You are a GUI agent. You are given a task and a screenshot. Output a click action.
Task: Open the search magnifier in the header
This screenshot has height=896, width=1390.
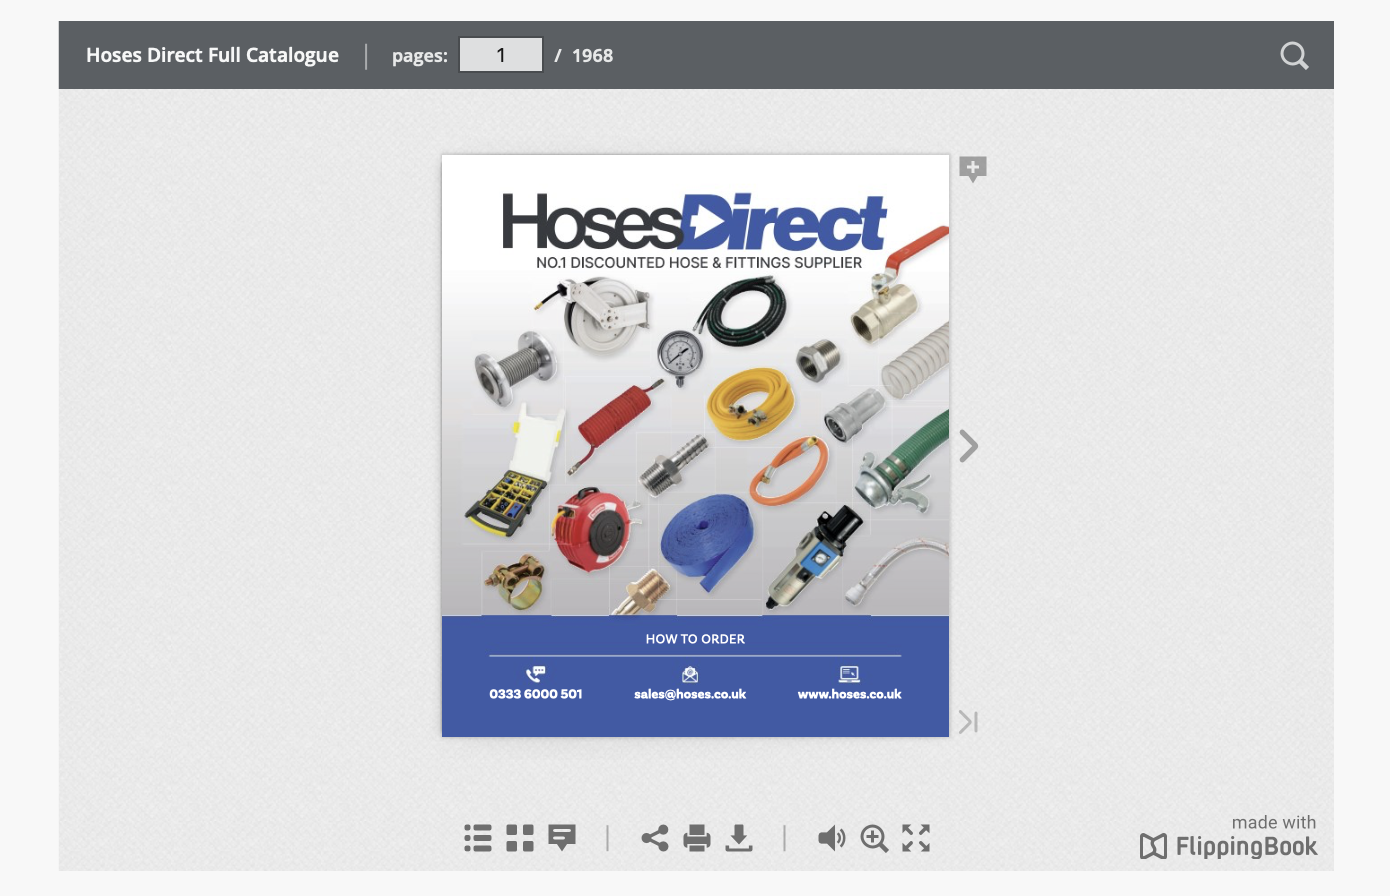click(1294, 55)
